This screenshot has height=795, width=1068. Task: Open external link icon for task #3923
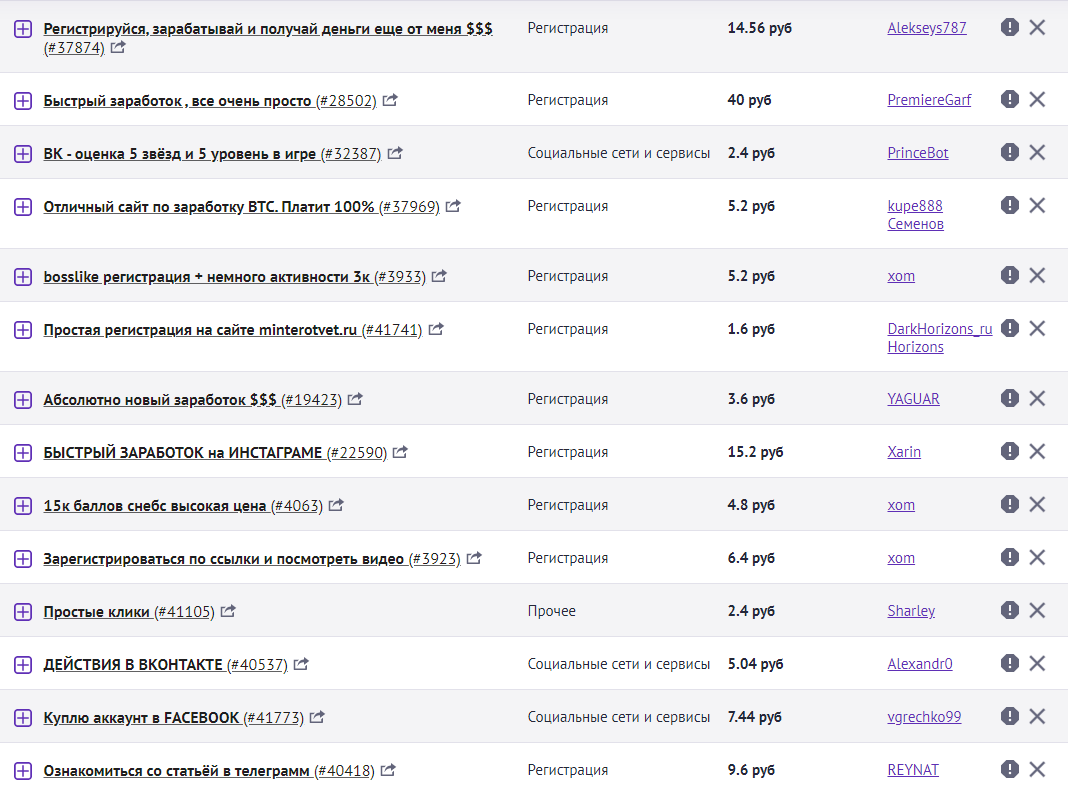(474, 558)
